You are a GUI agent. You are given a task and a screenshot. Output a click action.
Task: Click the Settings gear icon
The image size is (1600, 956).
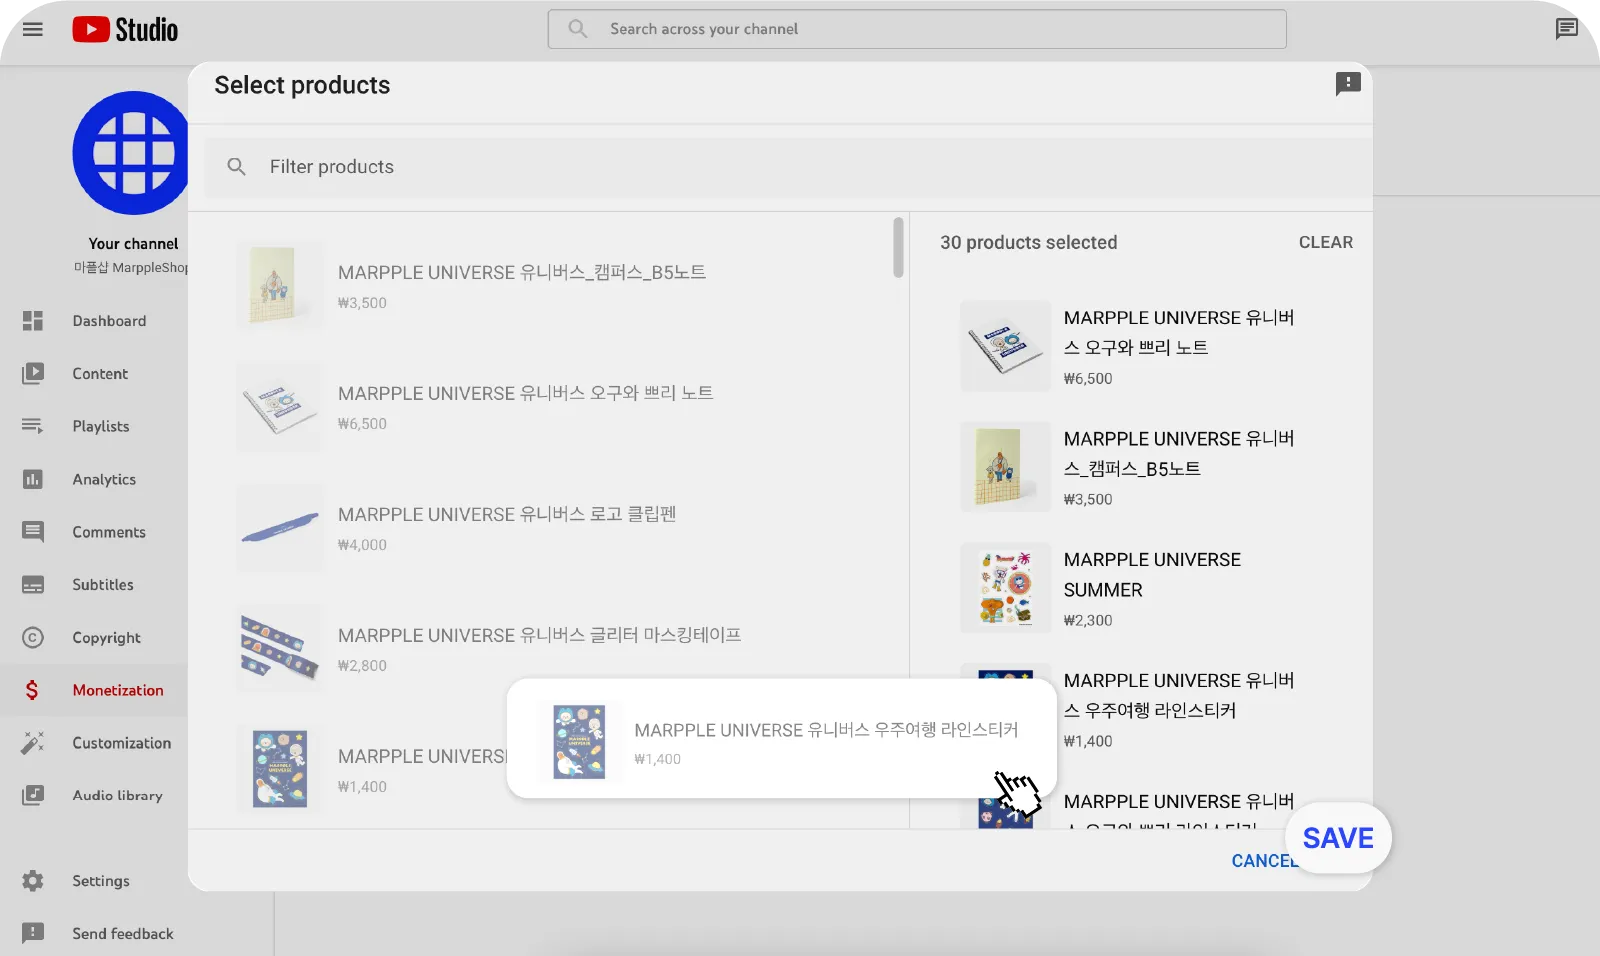coord(33,881)
